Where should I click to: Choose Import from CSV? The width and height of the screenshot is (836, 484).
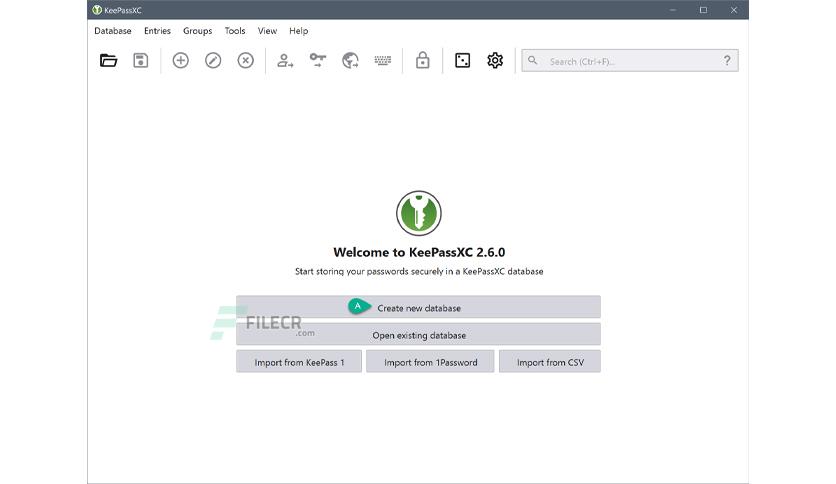pos(550,361)
